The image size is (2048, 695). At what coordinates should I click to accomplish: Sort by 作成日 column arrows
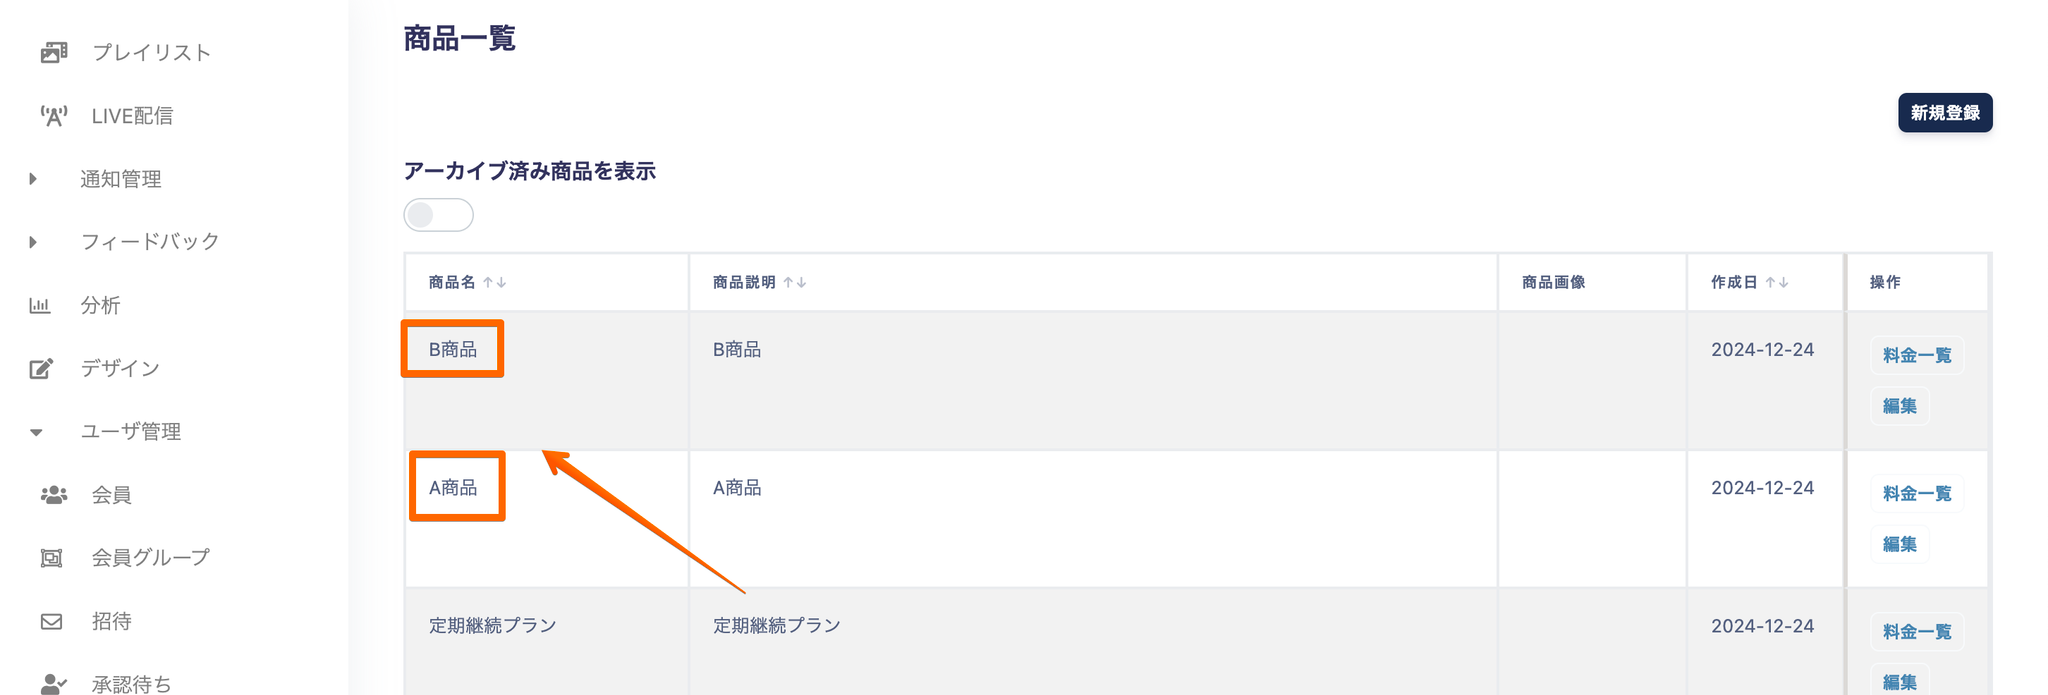coord(1776,283)
